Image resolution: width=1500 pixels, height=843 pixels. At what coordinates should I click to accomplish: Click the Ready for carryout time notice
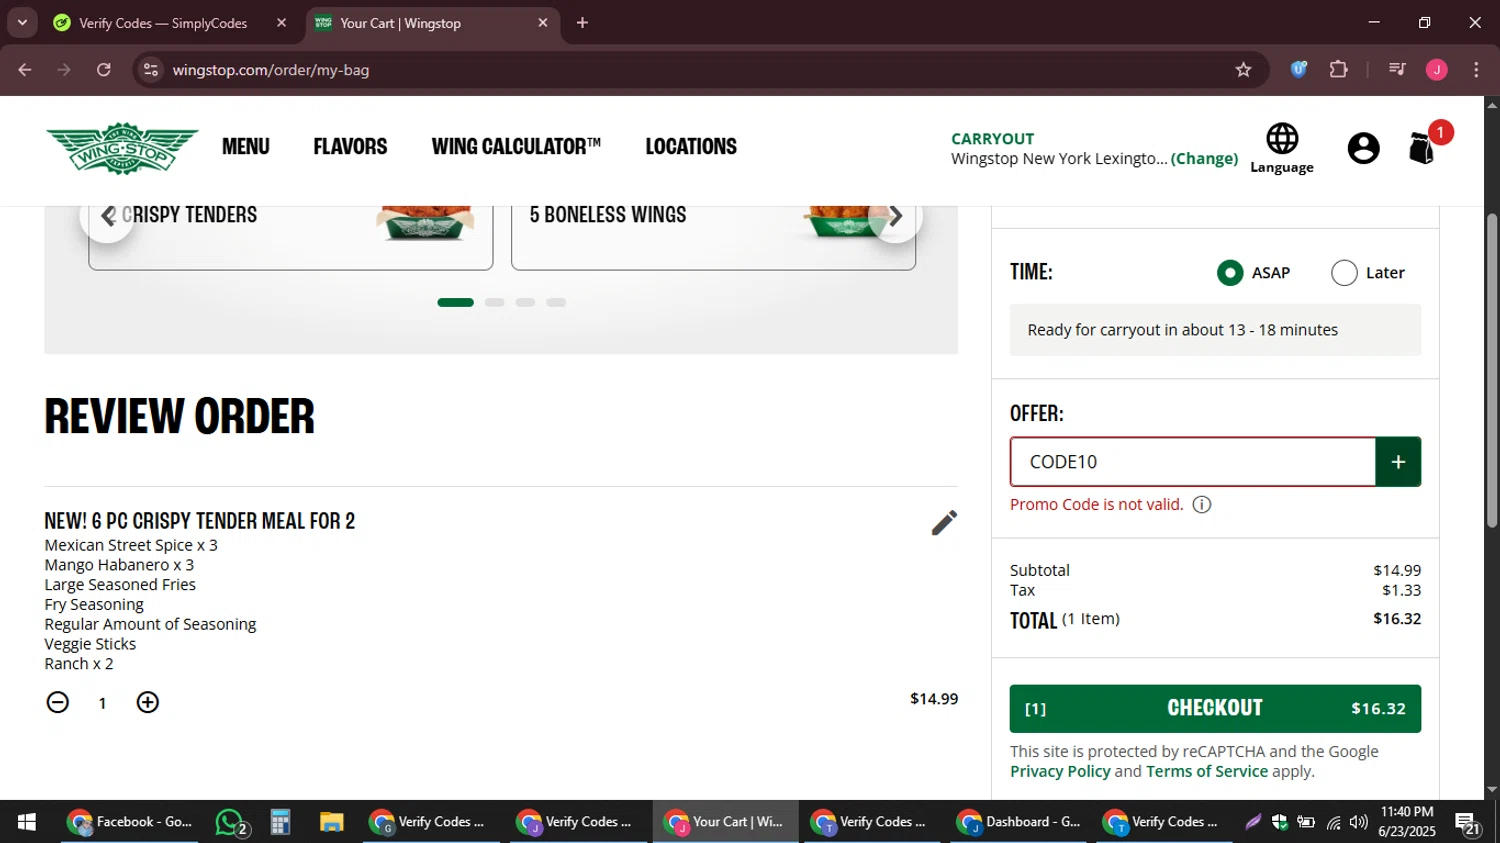click(x=1215, y=330)
